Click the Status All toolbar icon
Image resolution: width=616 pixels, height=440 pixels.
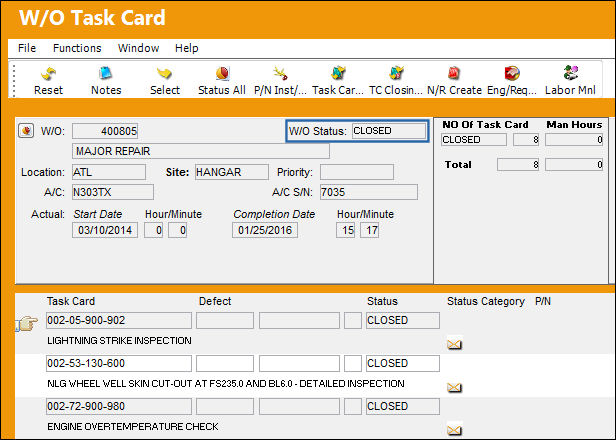click(x=222, y=73)
